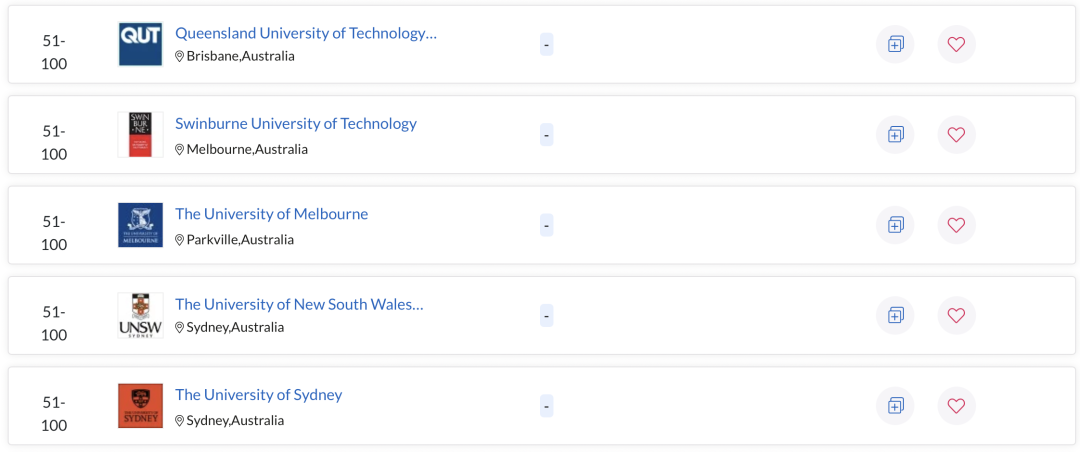The width and height of the screenshot is (1080, 452).
Task: Open Swinburne University of Technology page
Action: pos(295,124)
